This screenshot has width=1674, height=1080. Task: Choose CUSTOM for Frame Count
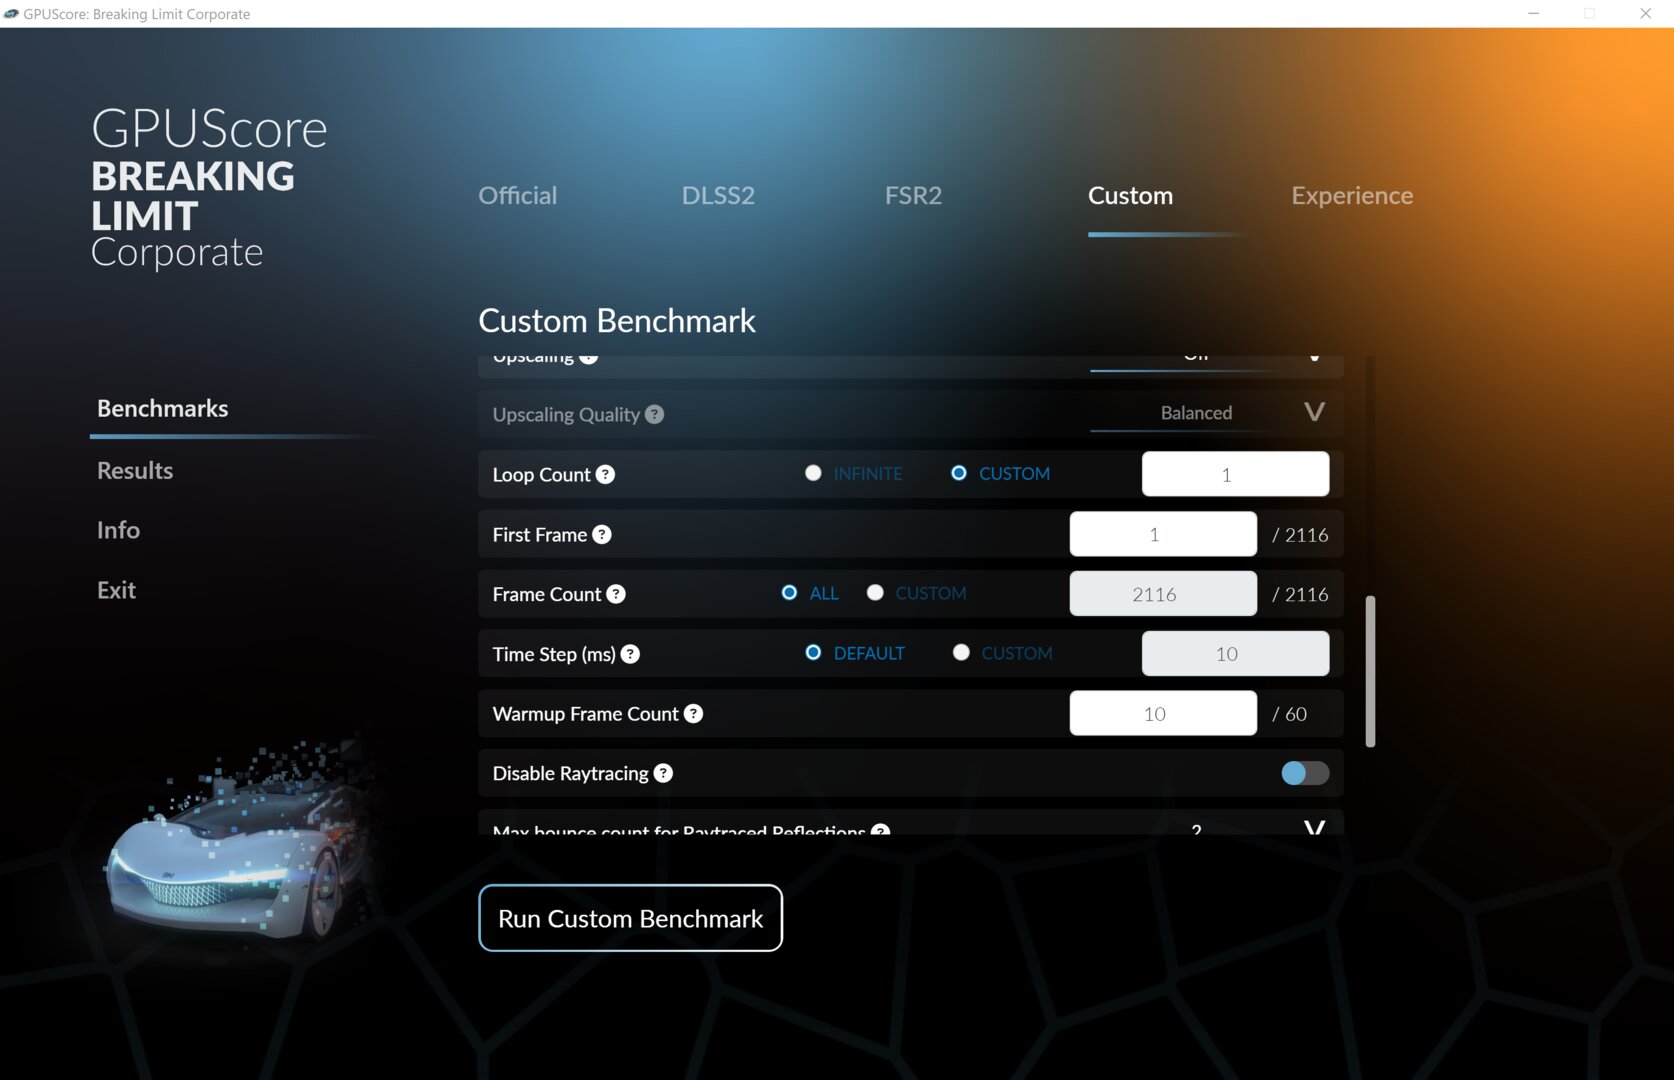(875, 593)
